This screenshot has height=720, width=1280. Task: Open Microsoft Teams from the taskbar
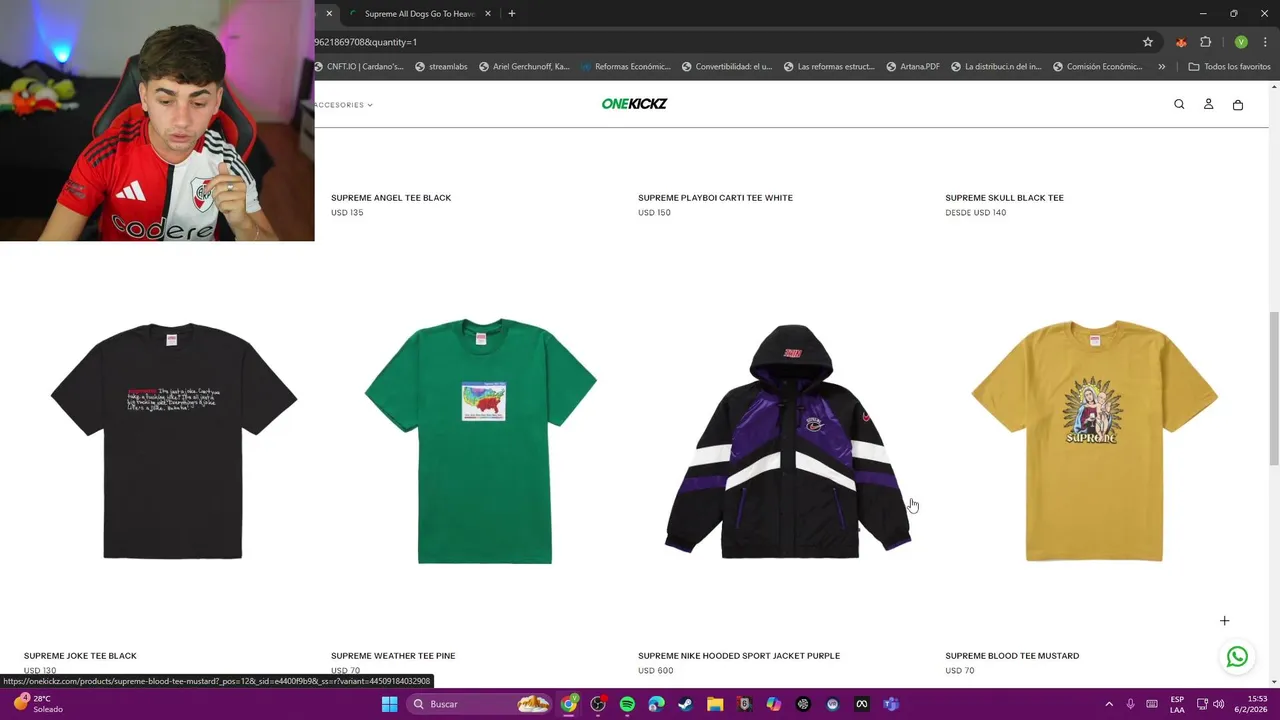[890, 704]
